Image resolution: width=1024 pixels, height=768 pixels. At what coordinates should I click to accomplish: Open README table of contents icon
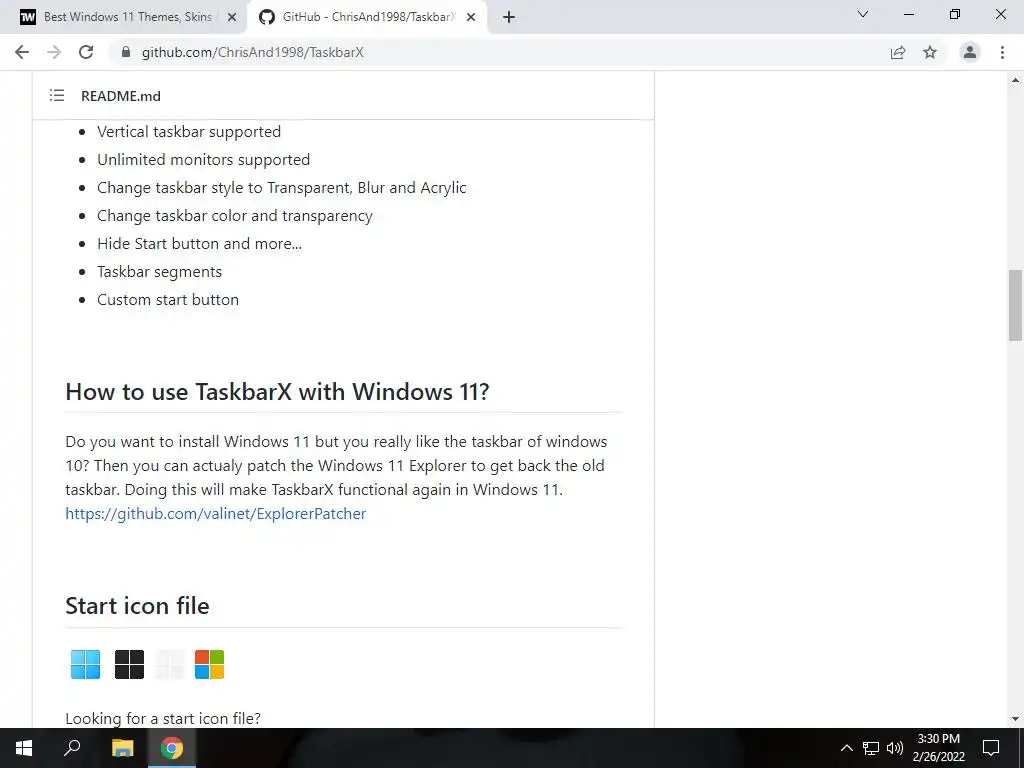tap(57, 95)
